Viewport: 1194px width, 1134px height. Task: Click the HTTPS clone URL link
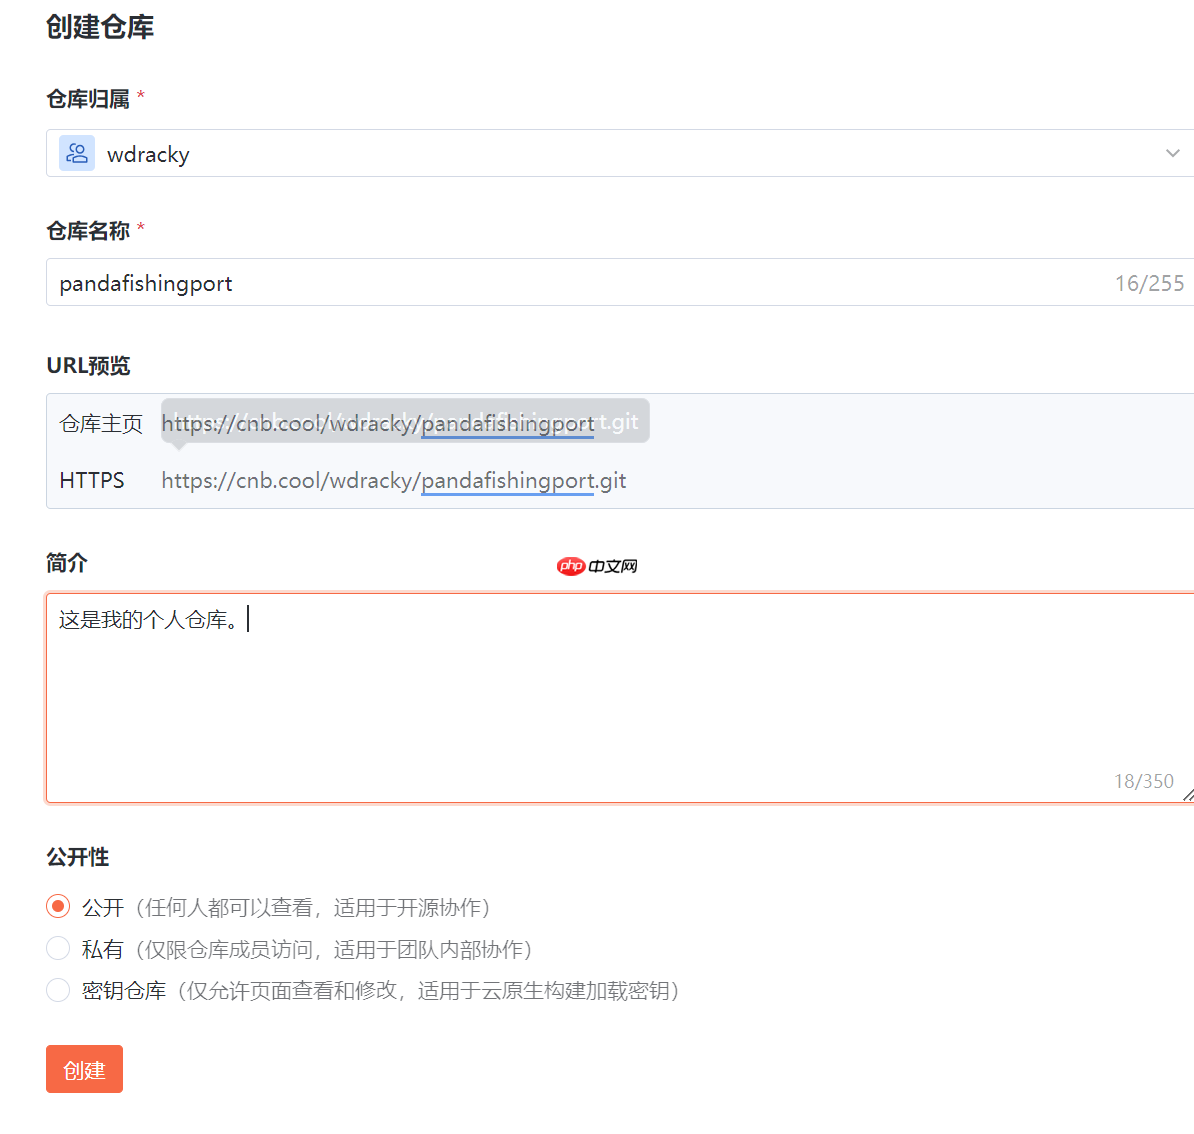[393, 480]
